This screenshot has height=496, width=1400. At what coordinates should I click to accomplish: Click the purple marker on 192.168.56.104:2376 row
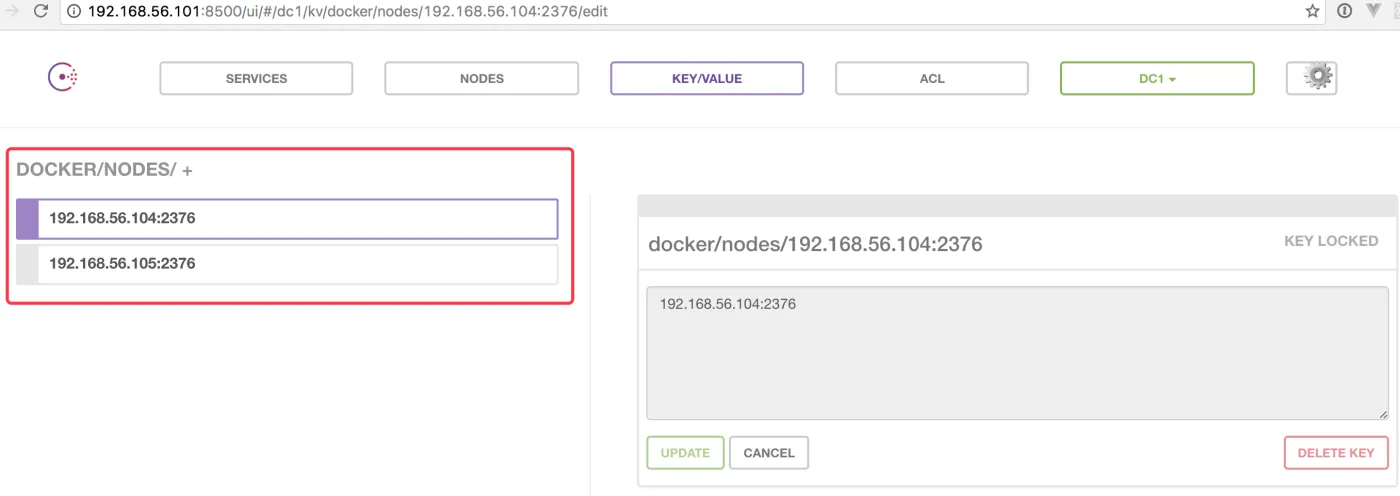coord(27,219)
